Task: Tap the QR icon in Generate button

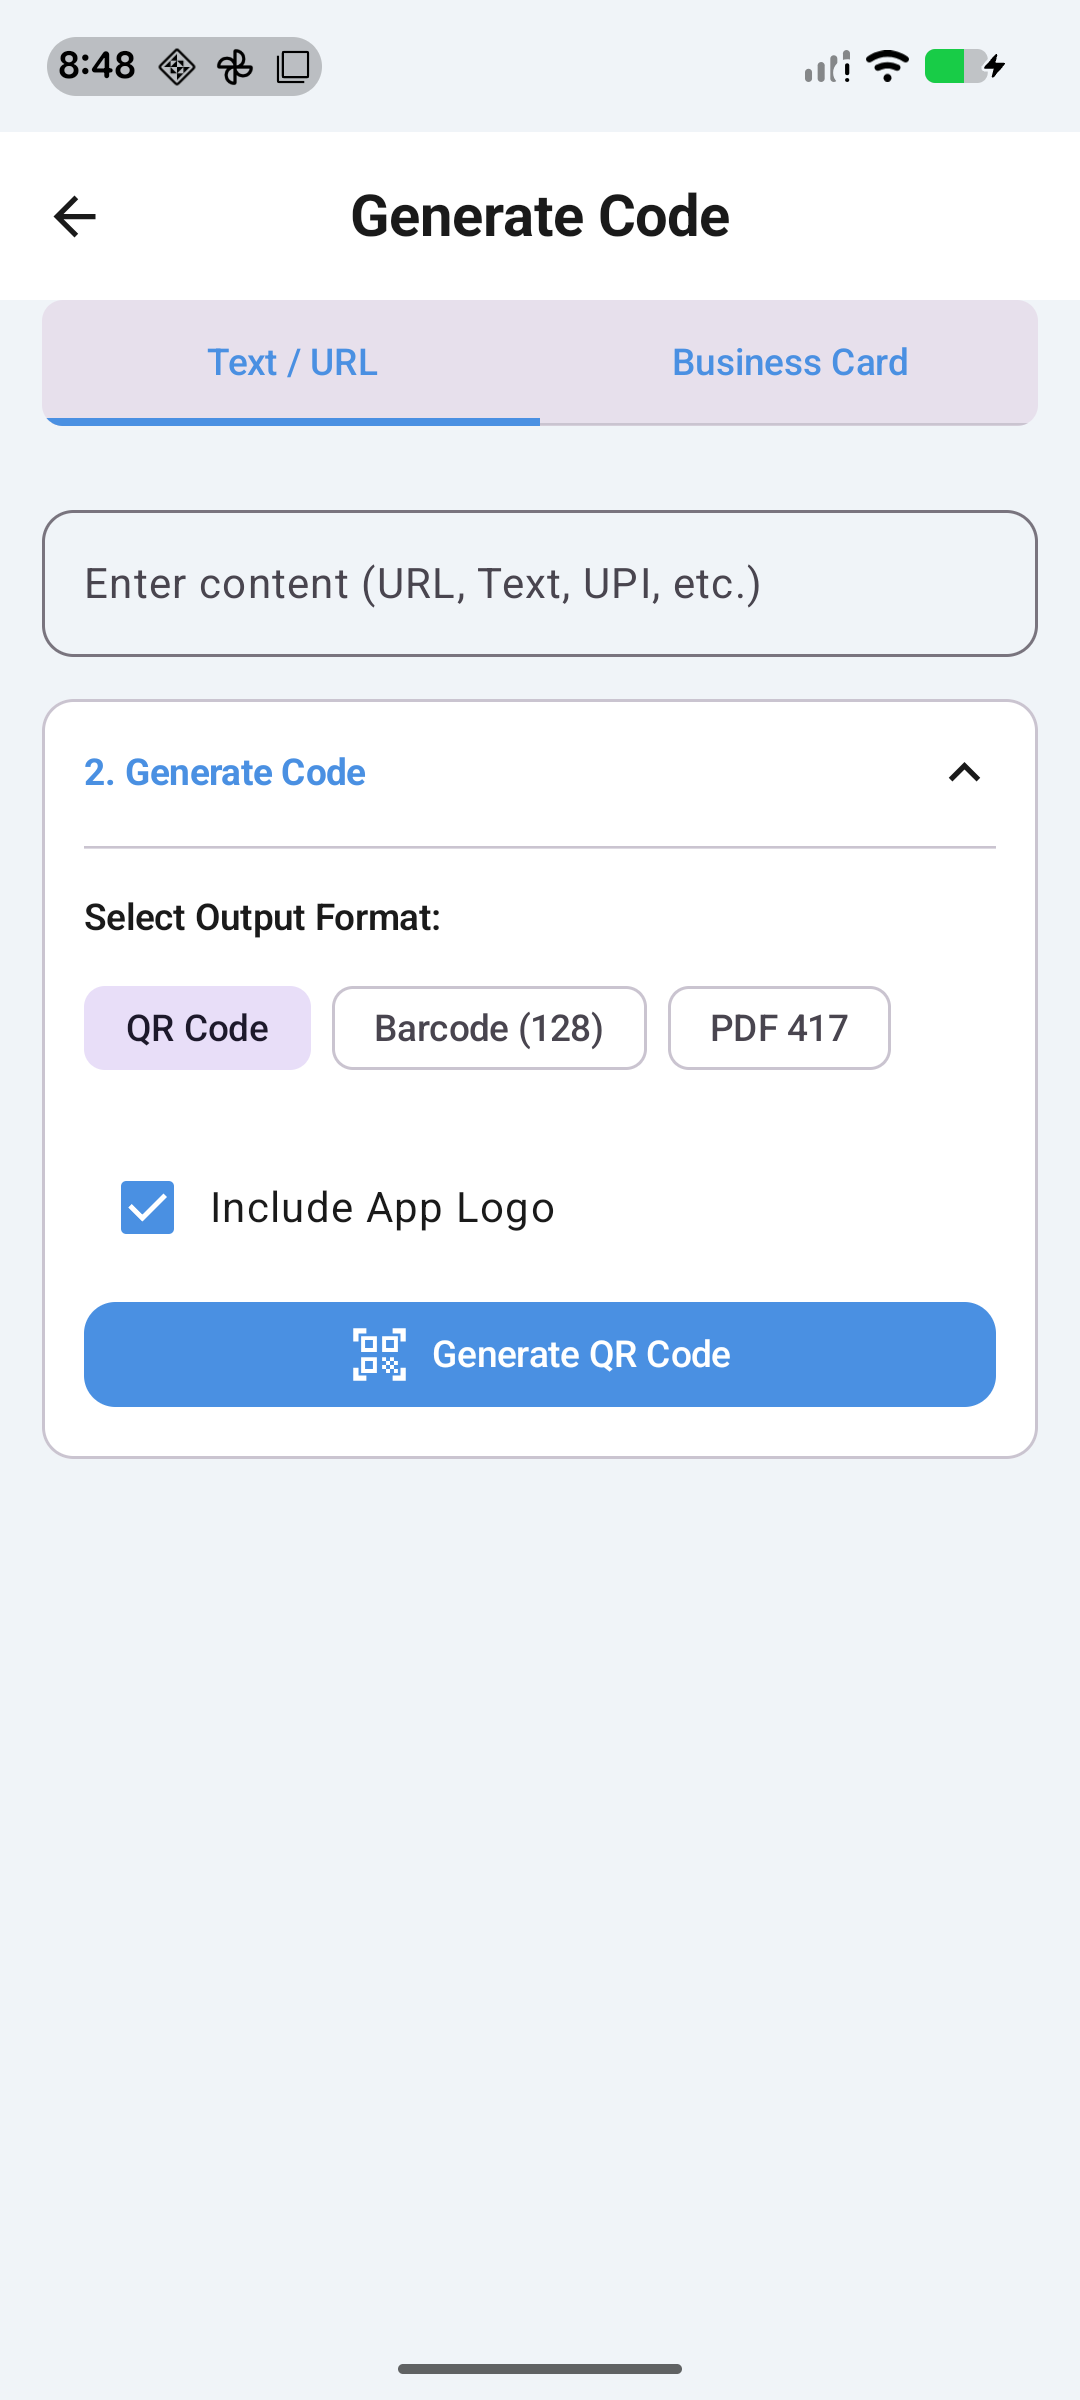Action: pyautogui.click(x=380, y=1354)
